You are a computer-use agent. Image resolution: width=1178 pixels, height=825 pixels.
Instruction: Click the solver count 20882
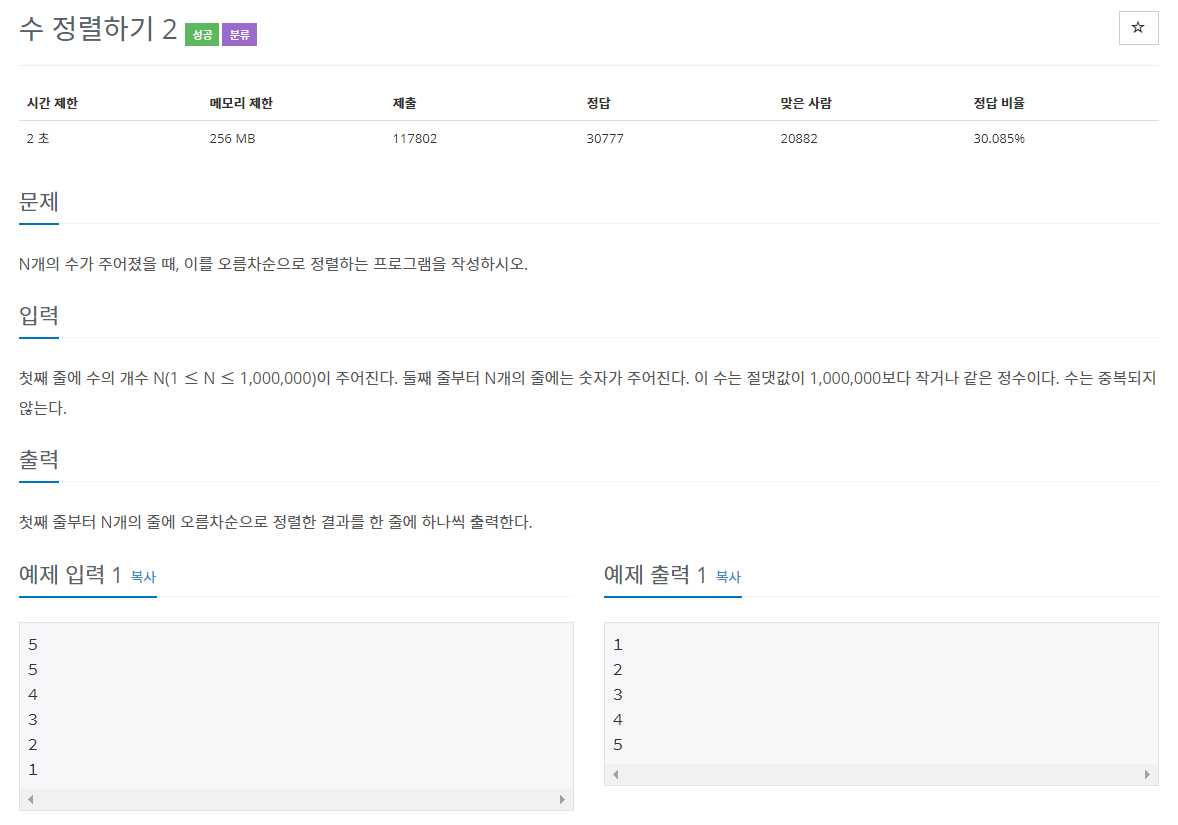tap(799, 138)
